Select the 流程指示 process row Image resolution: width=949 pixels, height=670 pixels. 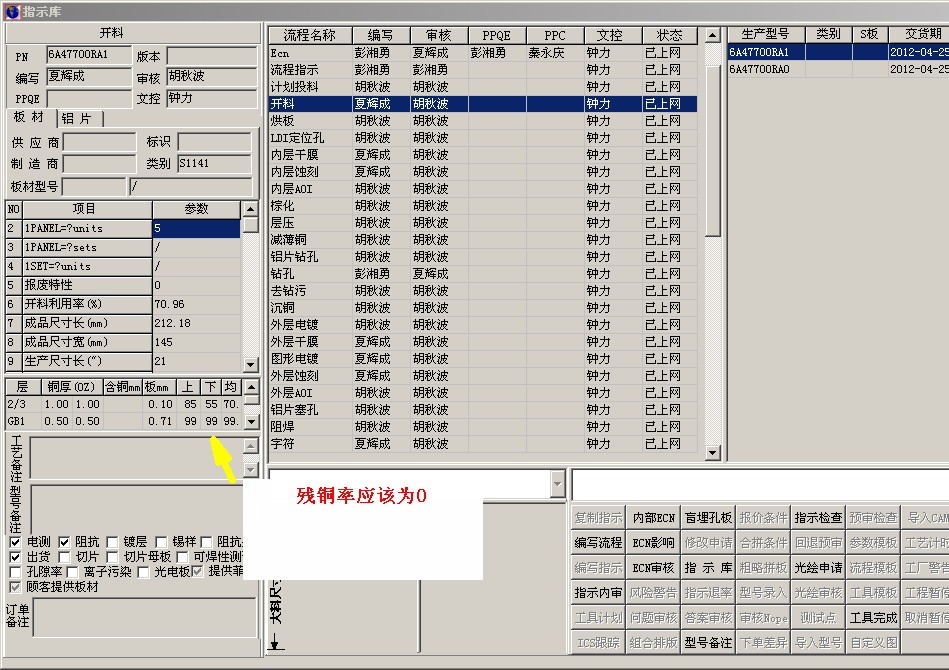tap(483, 70)
